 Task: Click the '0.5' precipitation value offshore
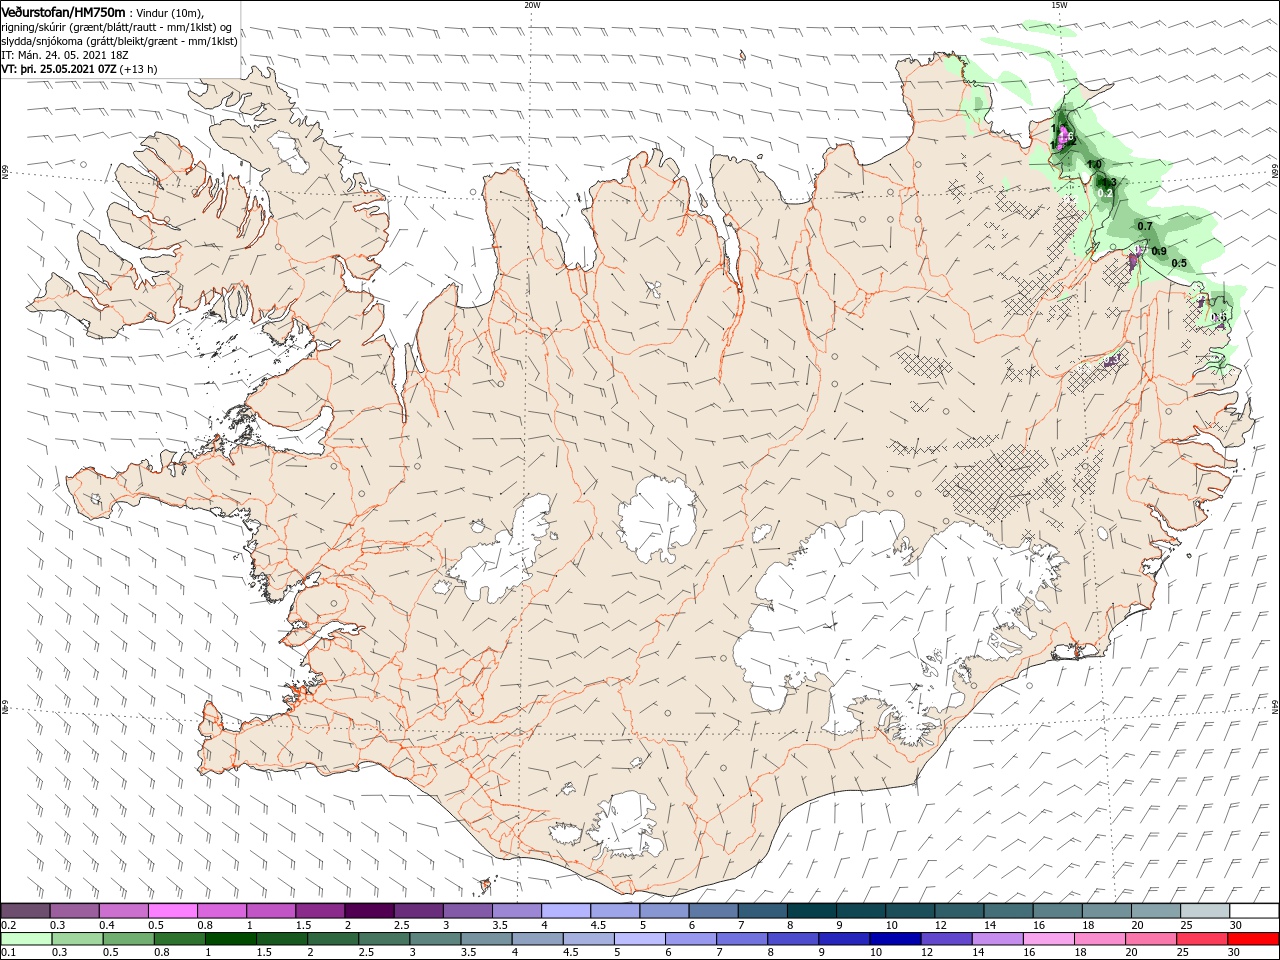click(1179, 263)
